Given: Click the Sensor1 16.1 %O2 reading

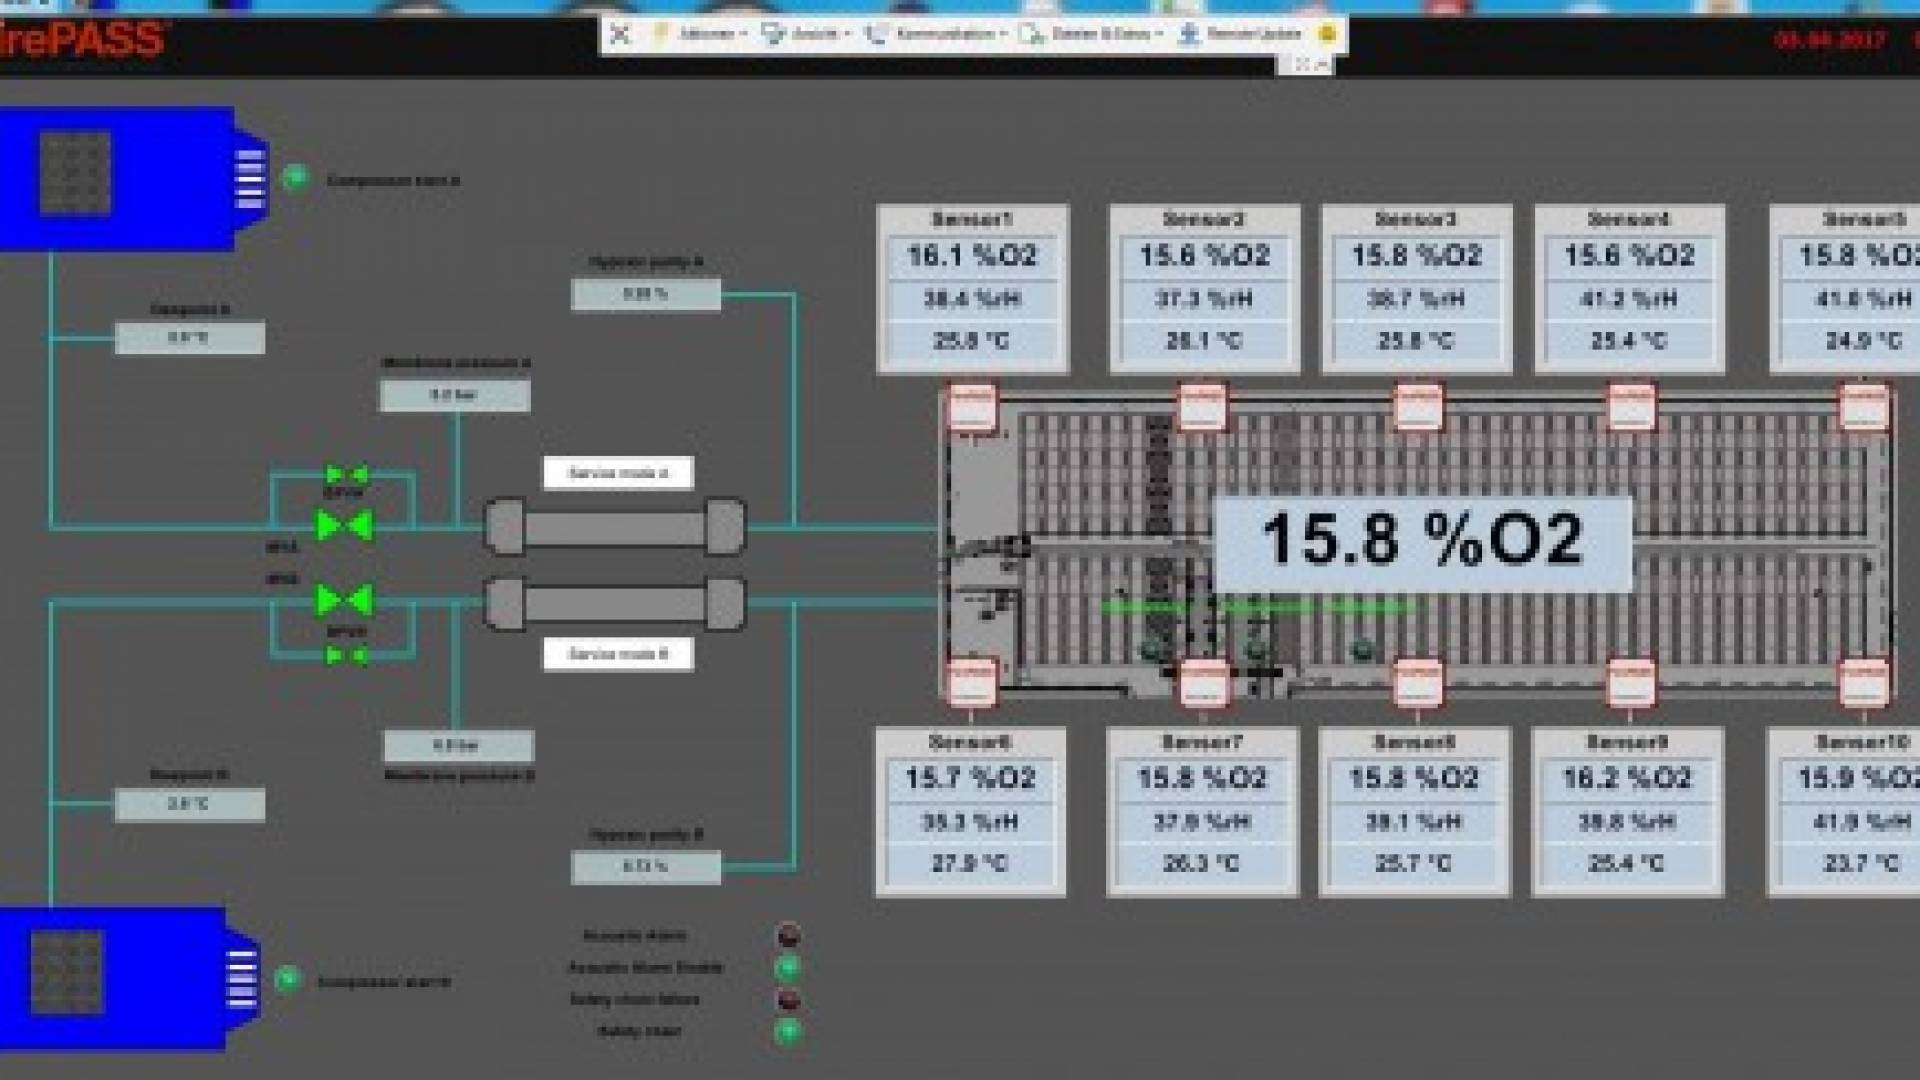Looking at the screenshot, I should (x=972, y=256).
